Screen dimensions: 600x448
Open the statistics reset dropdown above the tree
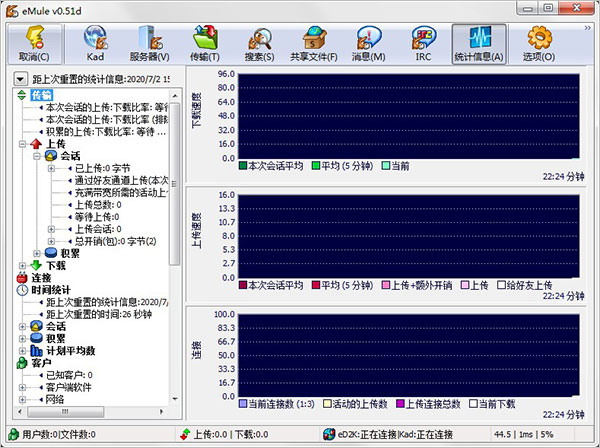click(21, 78)
